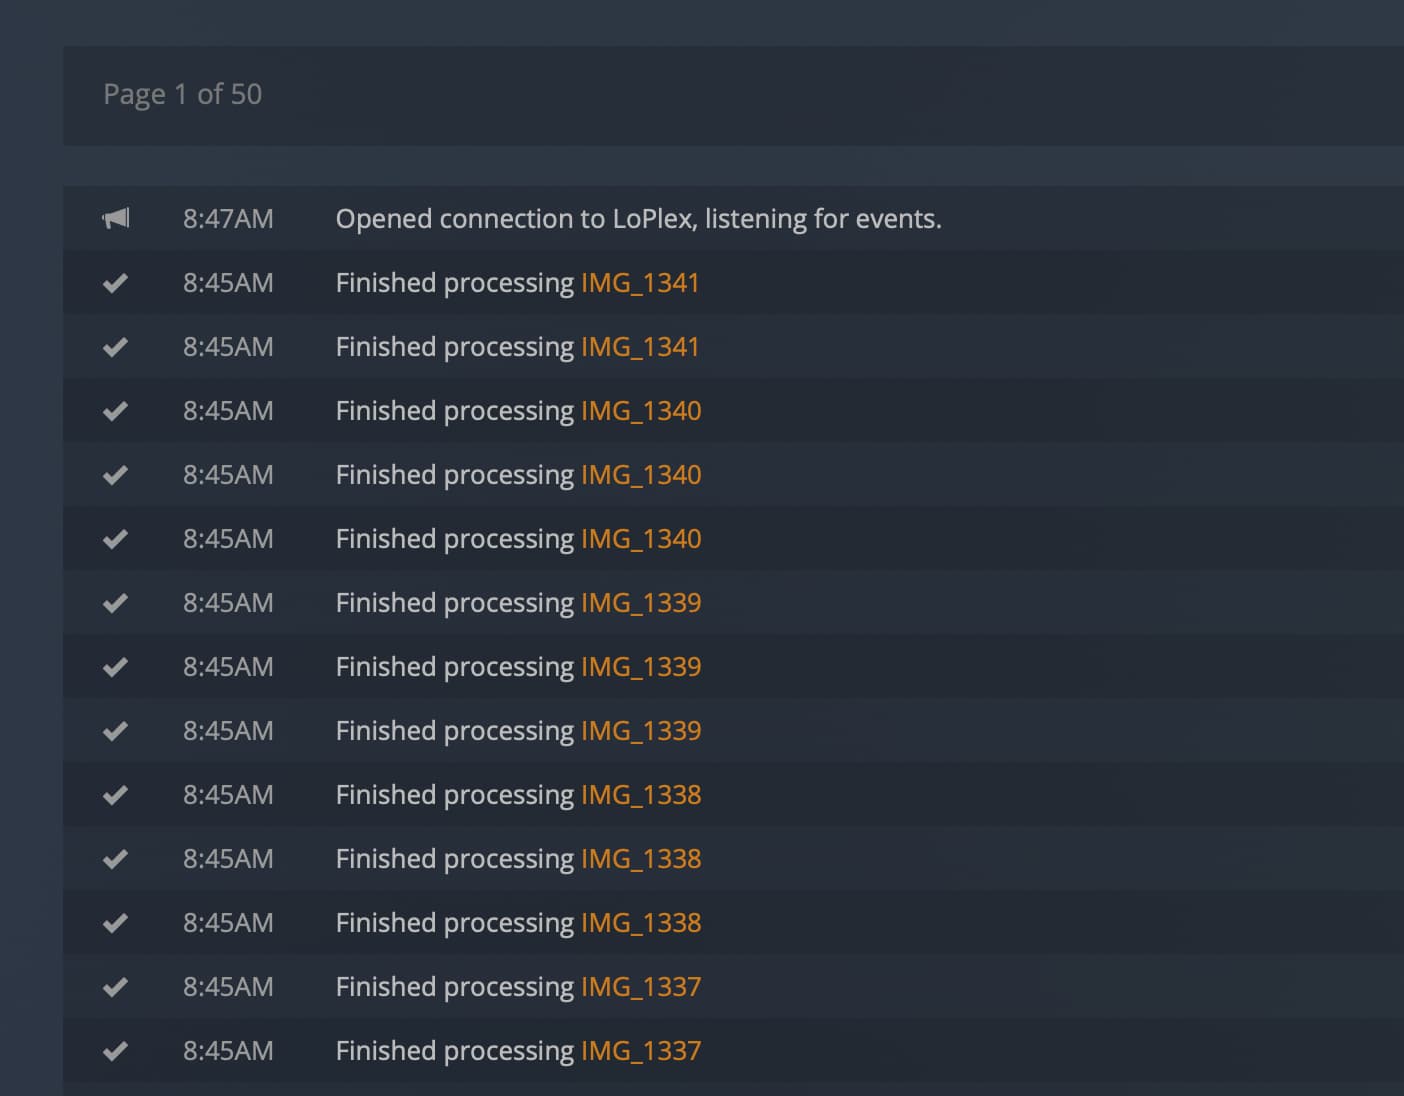1404x1096 pixels.
Task: Click the checkmark beside the topmost IMG_1338 entry
Action: 116,795
